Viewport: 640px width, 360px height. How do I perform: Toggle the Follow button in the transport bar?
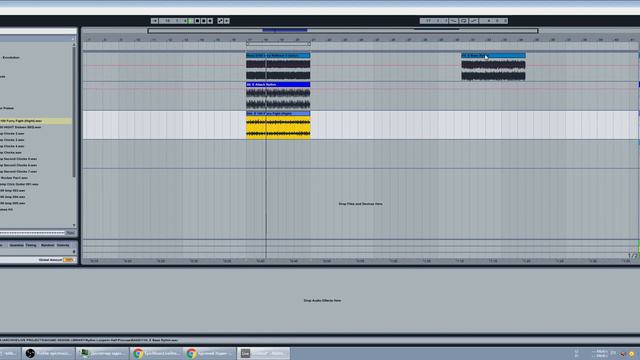(x=154, y=21)
